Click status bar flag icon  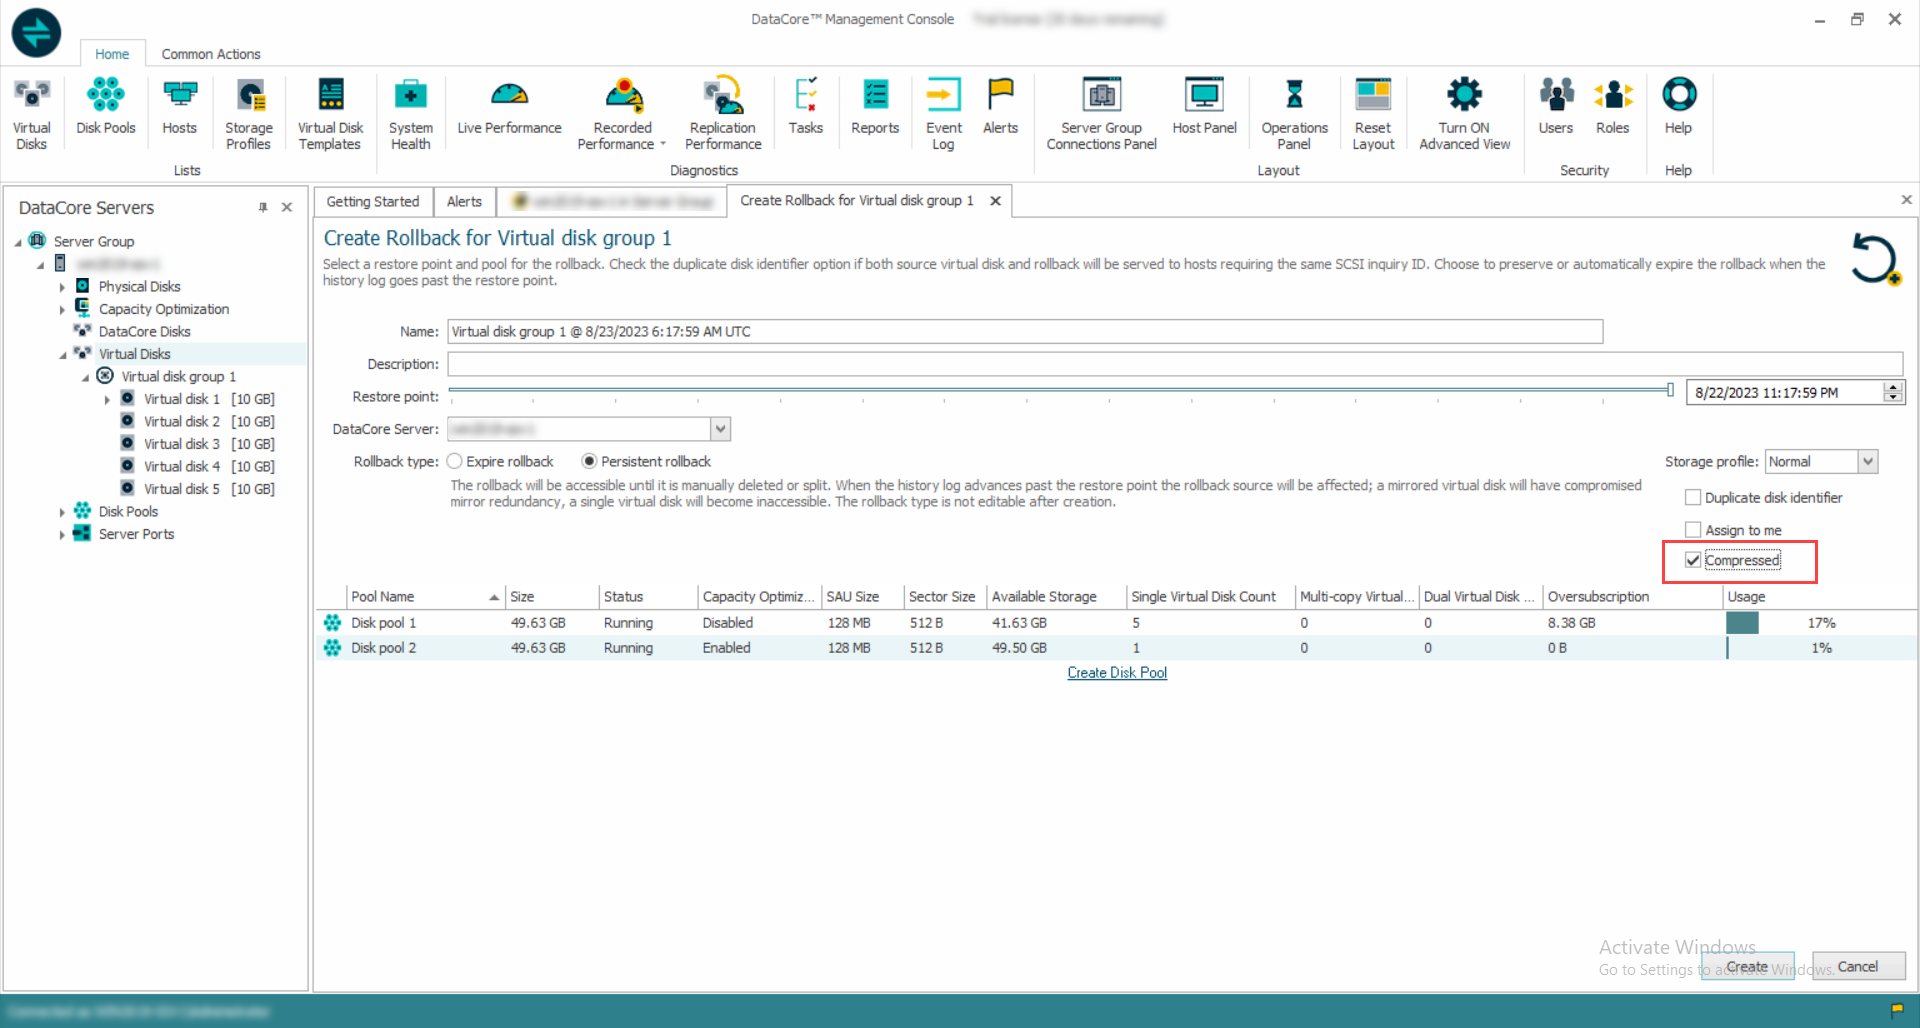[1897, 1010]
